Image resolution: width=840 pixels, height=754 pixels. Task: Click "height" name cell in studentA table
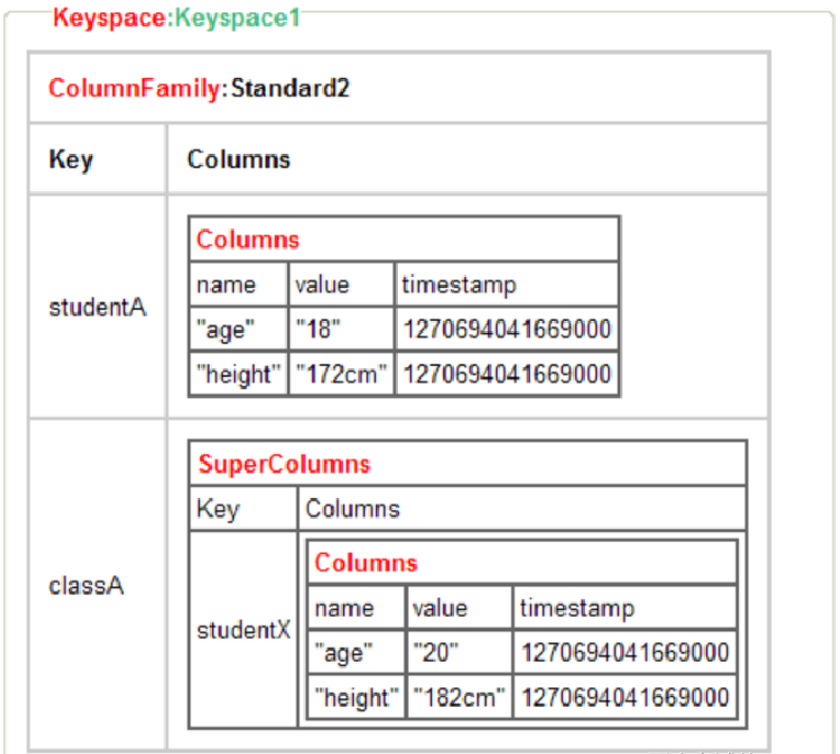tap(237, 374)
